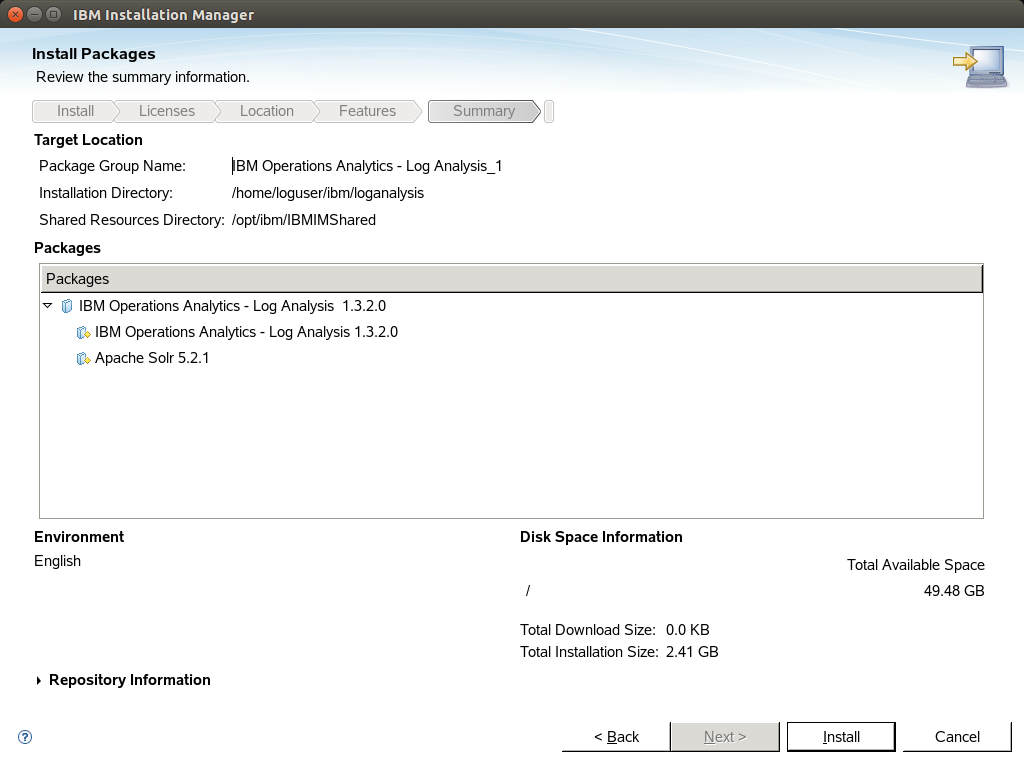Screen dimensions: 1024x768
Task: Click the Disk Space Information heading
Action: coord(601,537)
